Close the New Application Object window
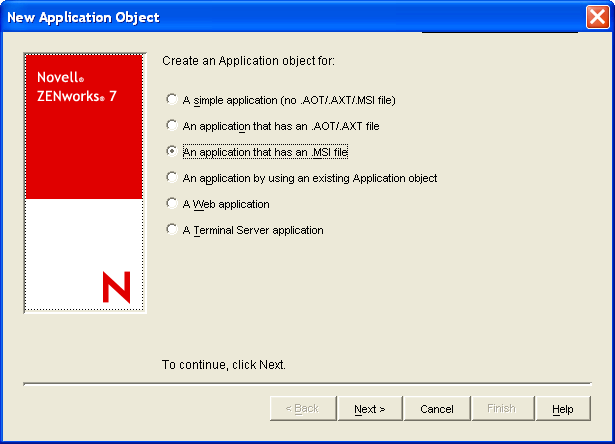615x444 pixels. (x=597, y=17)
